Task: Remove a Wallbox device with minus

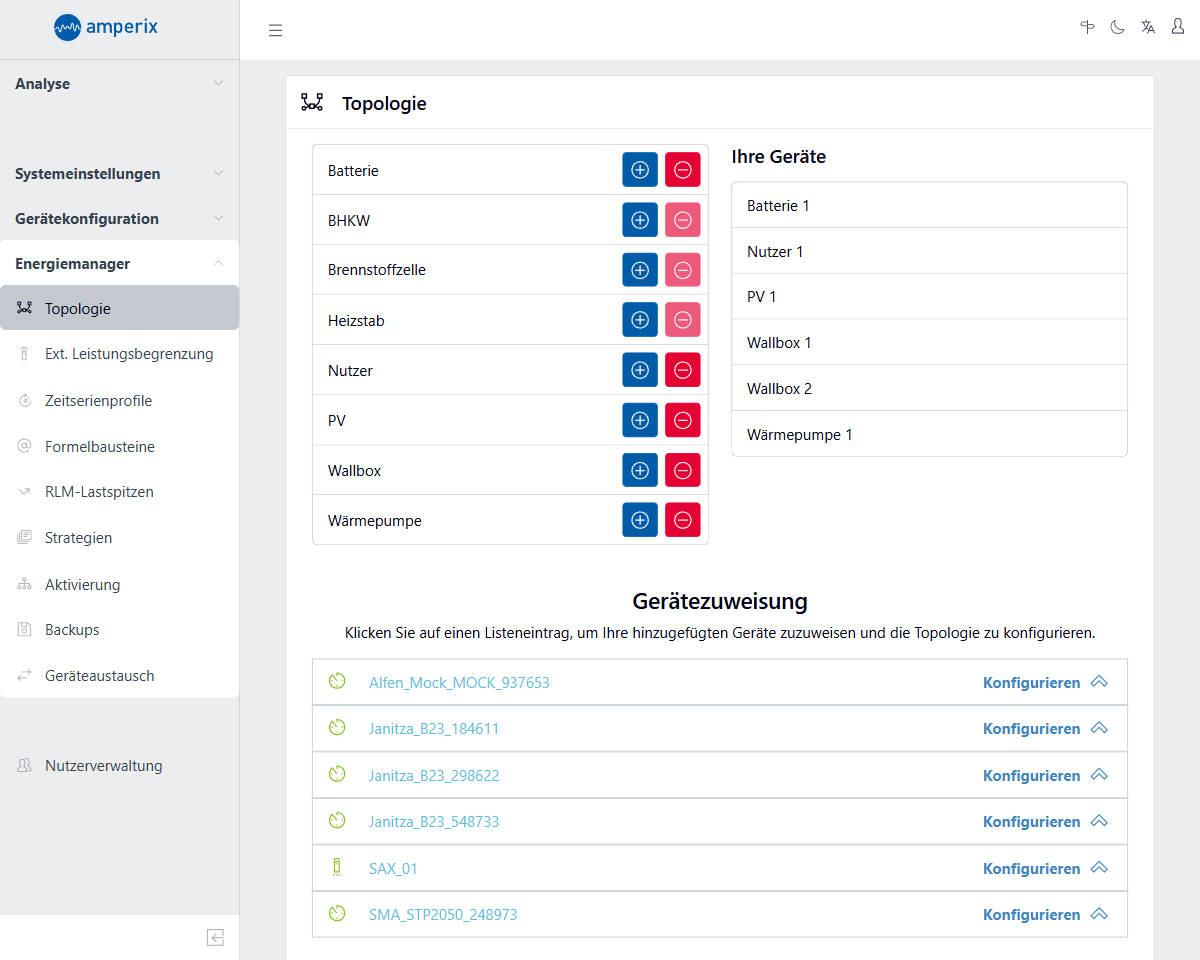Action: (683, 470)
